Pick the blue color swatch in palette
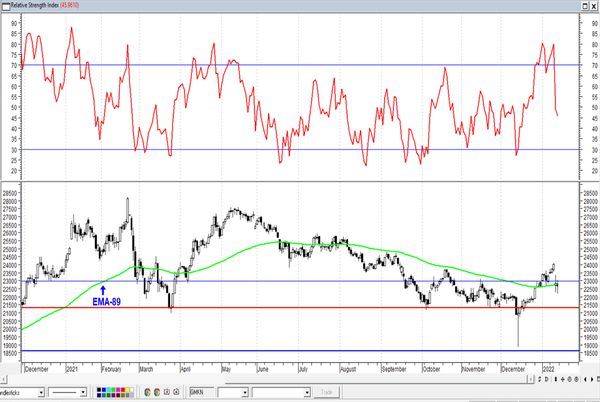 click(104, 390)
